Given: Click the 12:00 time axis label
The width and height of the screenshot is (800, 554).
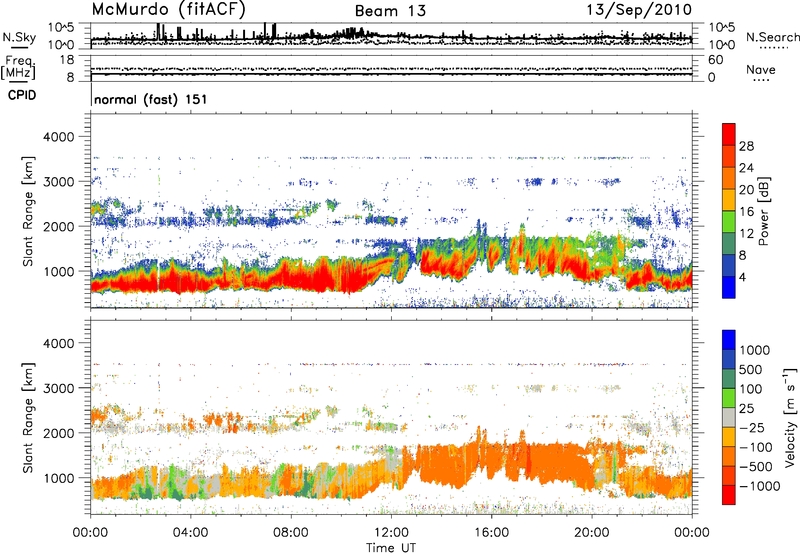Looking at the screenshot, I should pos(391,533).
